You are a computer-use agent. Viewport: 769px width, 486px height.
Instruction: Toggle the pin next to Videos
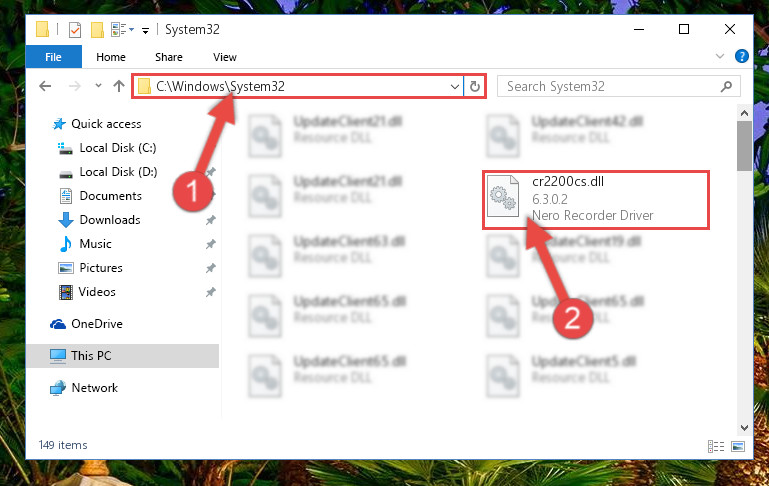210,292
